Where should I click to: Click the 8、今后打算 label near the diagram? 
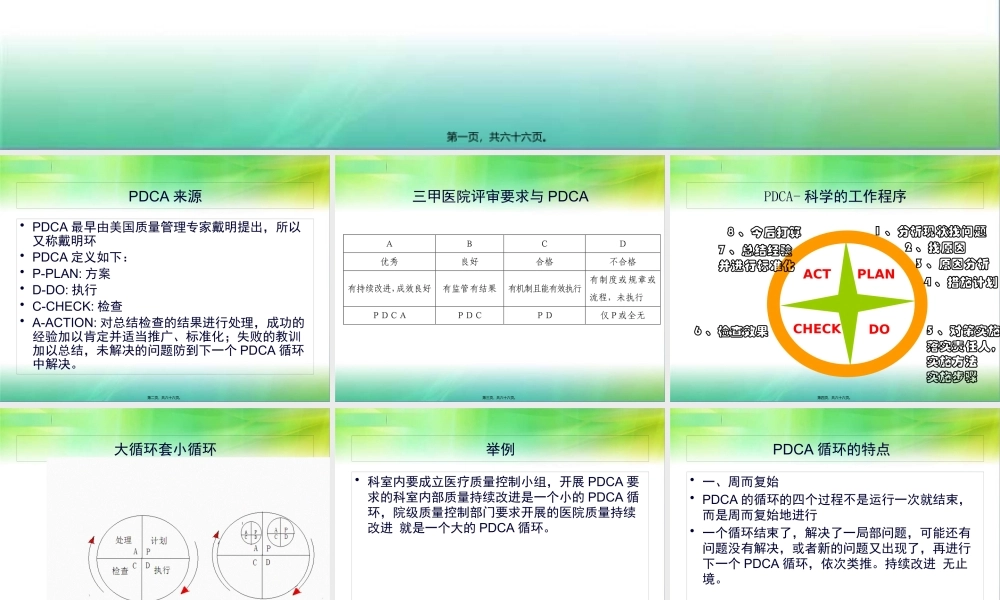(761, 230)
